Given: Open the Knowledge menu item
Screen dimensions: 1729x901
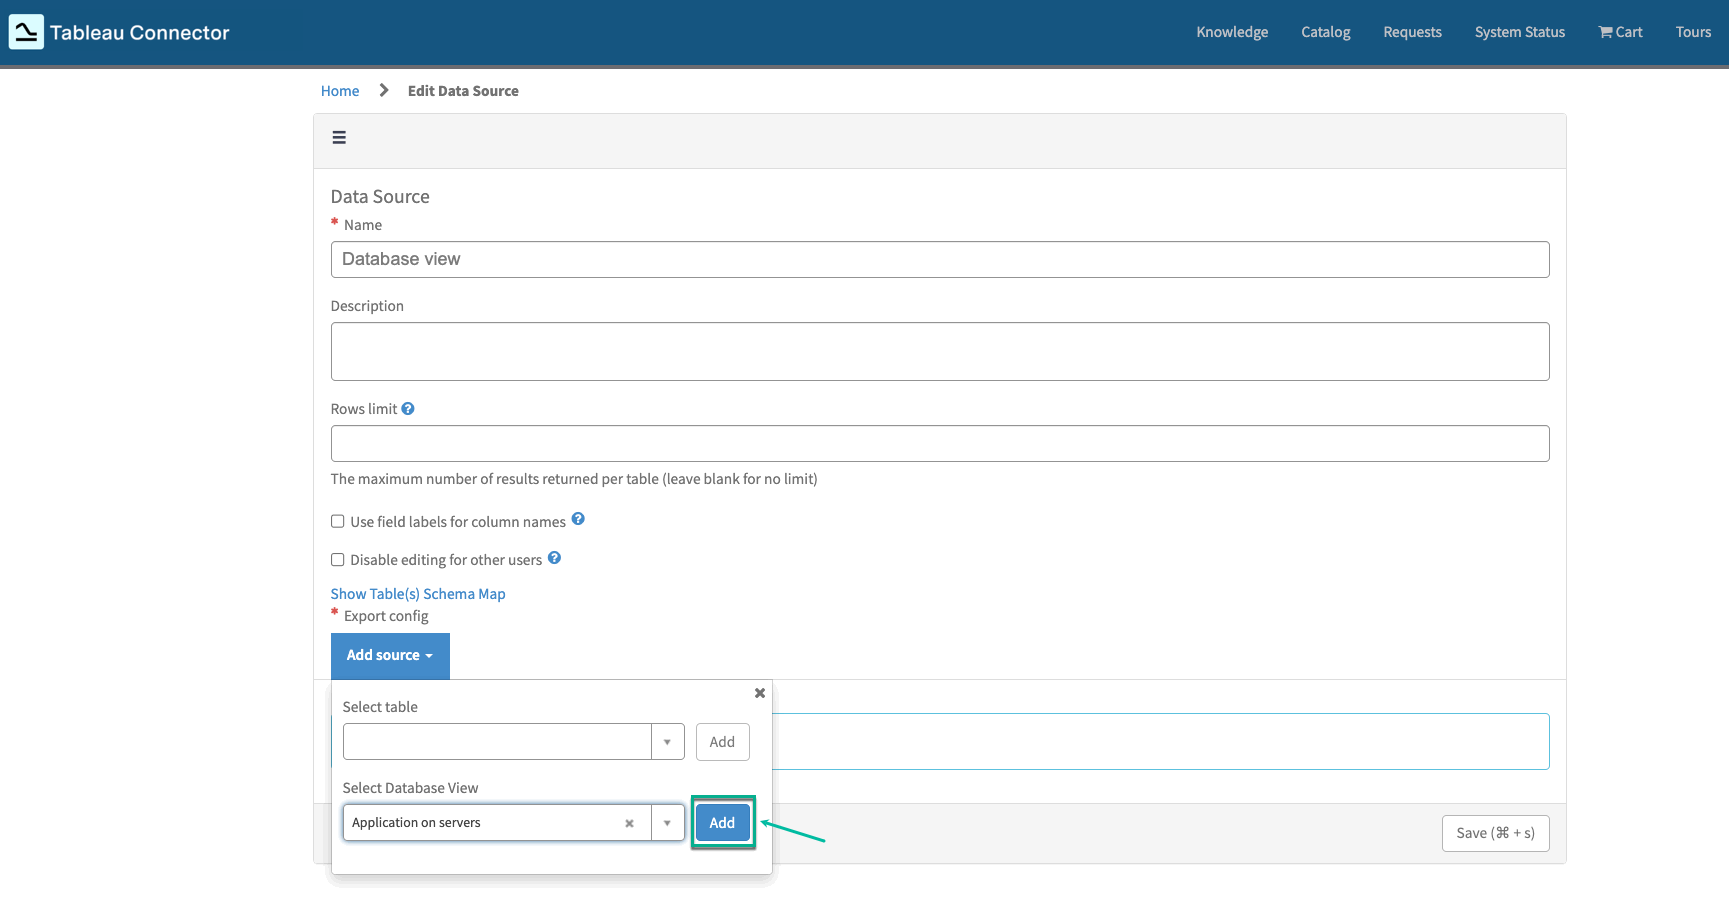Looking at the screenshot, I should [x=1231, y=31].
